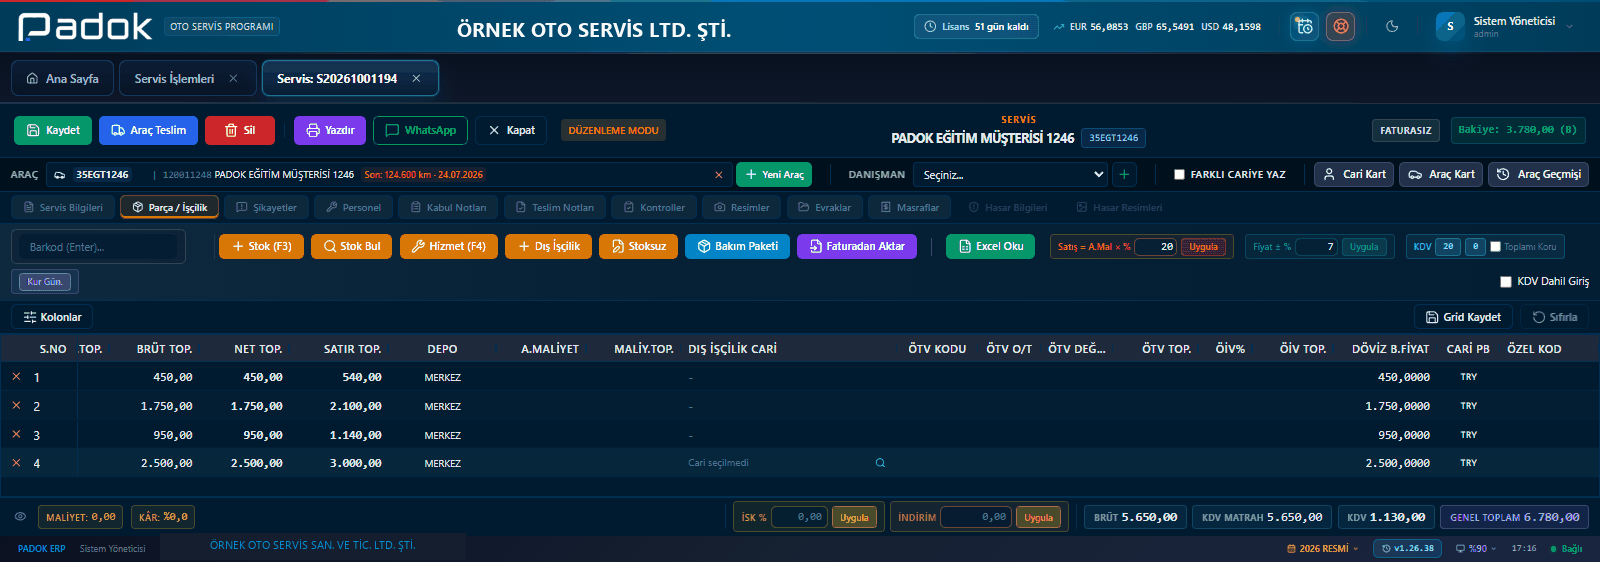Open the support lifebuoy icon
This screenshot has height=562, width=1600.
(1341, 27)
